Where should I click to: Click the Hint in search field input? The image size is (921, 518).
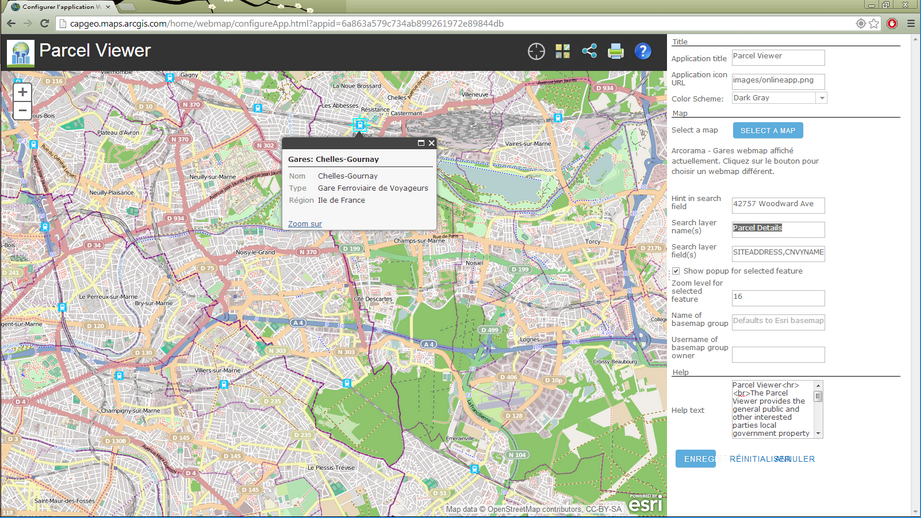click(x=778, y=205)
